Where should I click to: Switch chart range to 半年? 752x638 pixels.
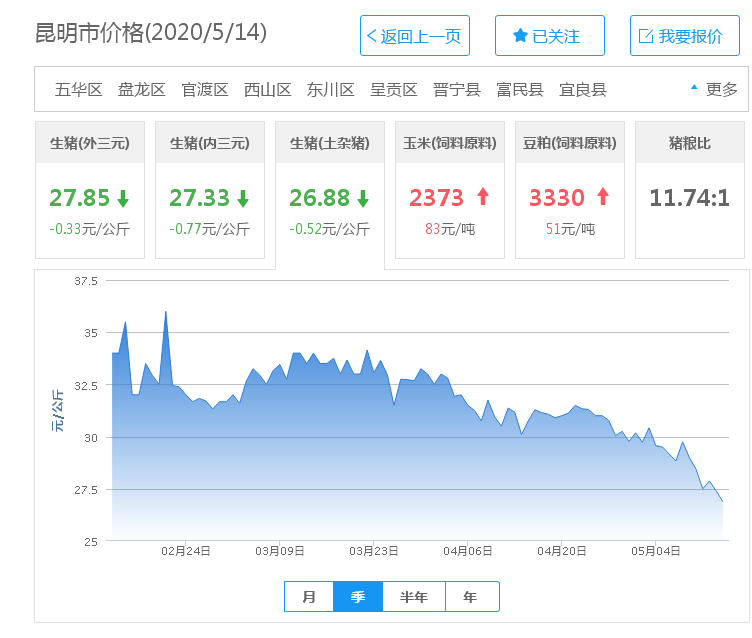click(414, 597)
